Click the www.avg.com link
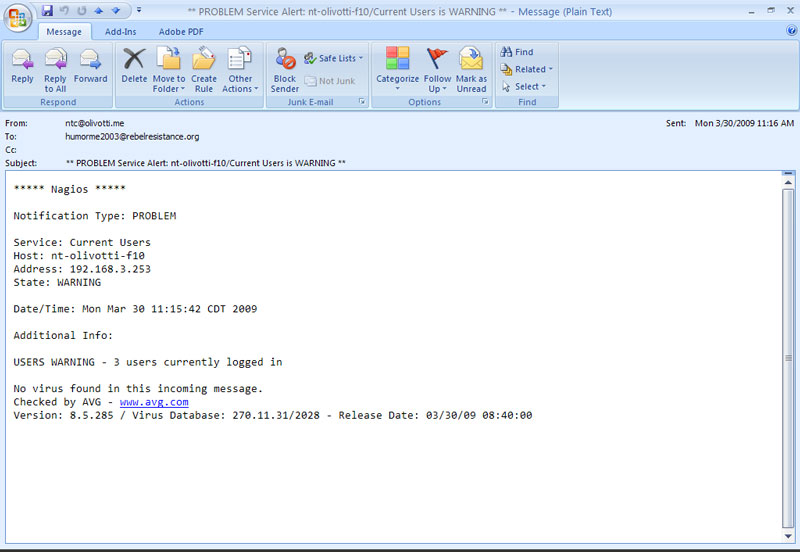800x552 pixels. click(x=154, y=402)
